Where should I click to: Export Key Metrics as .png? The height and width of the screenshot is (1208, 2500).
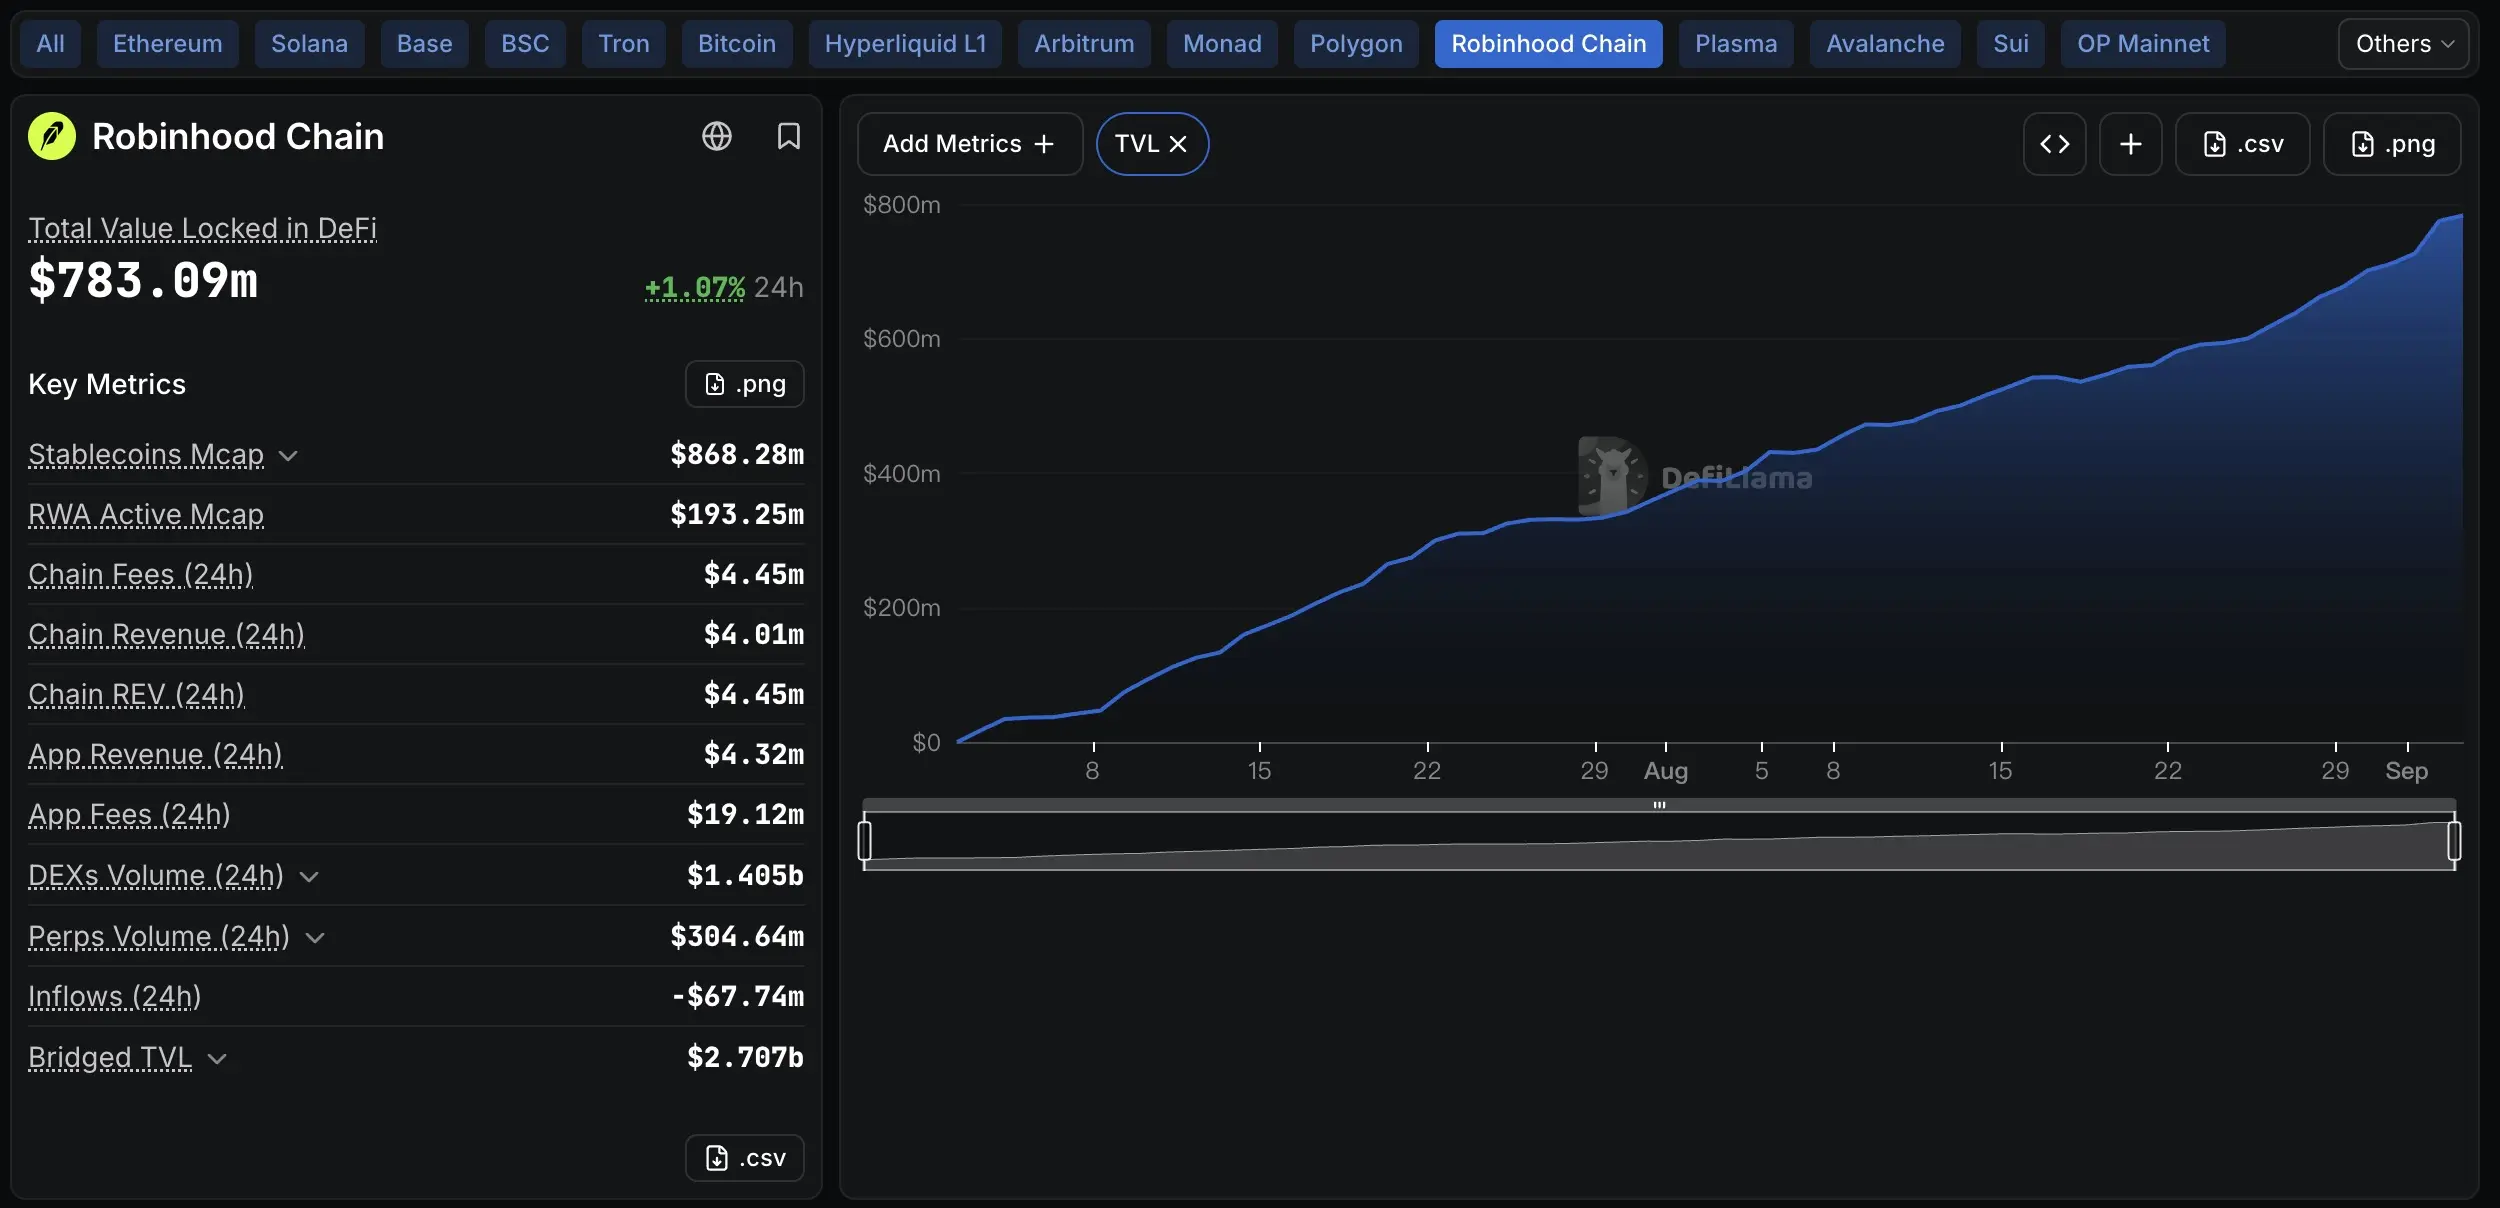tap(745, 384)
